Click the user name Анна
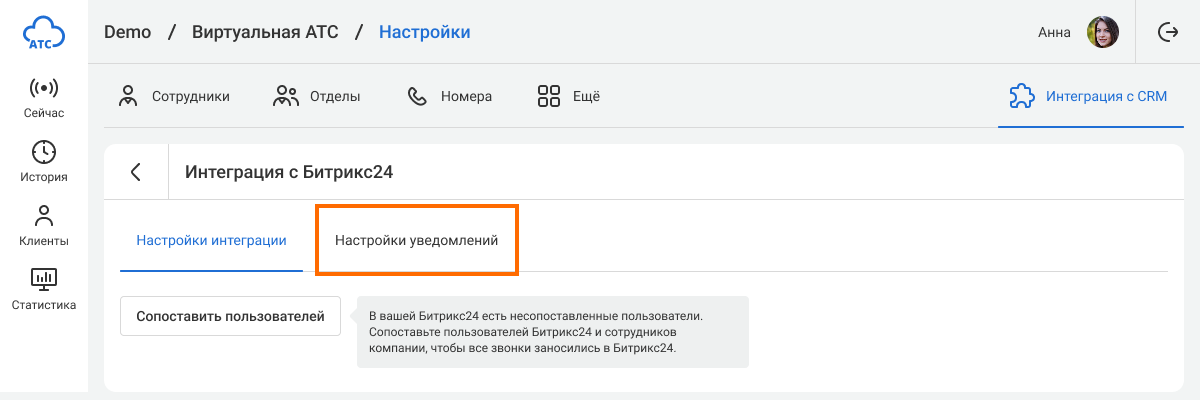This screenshot has width=1200, height=400. tap(1054, 33)
